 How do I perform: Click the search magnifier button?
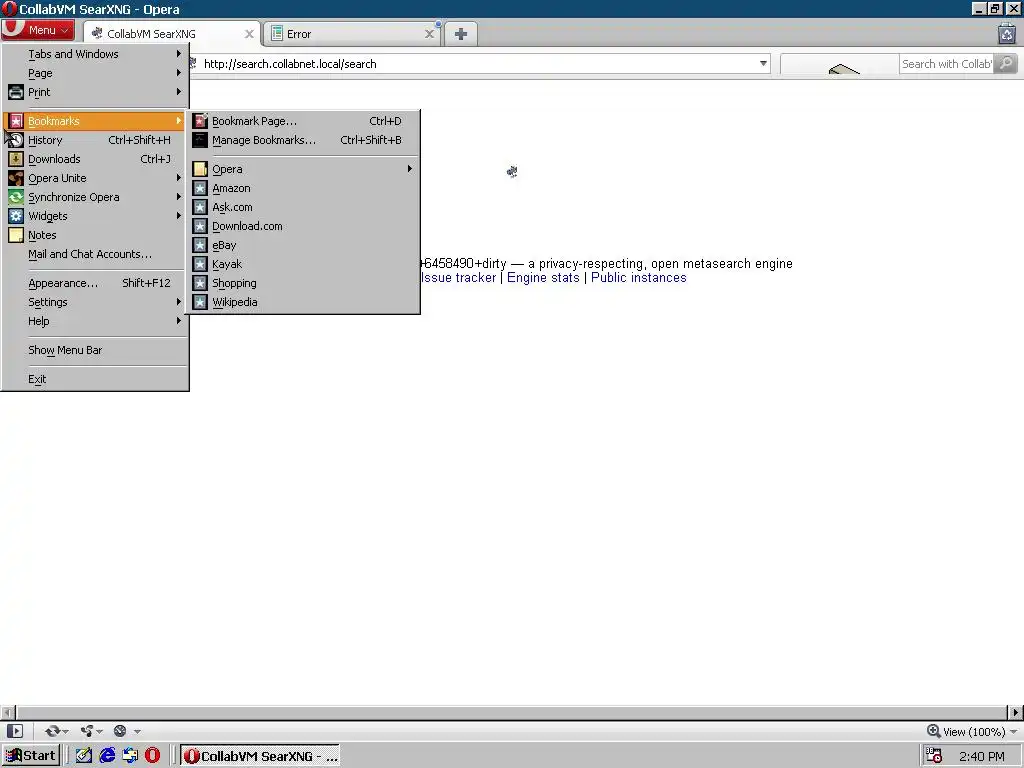coord(1006,63)
